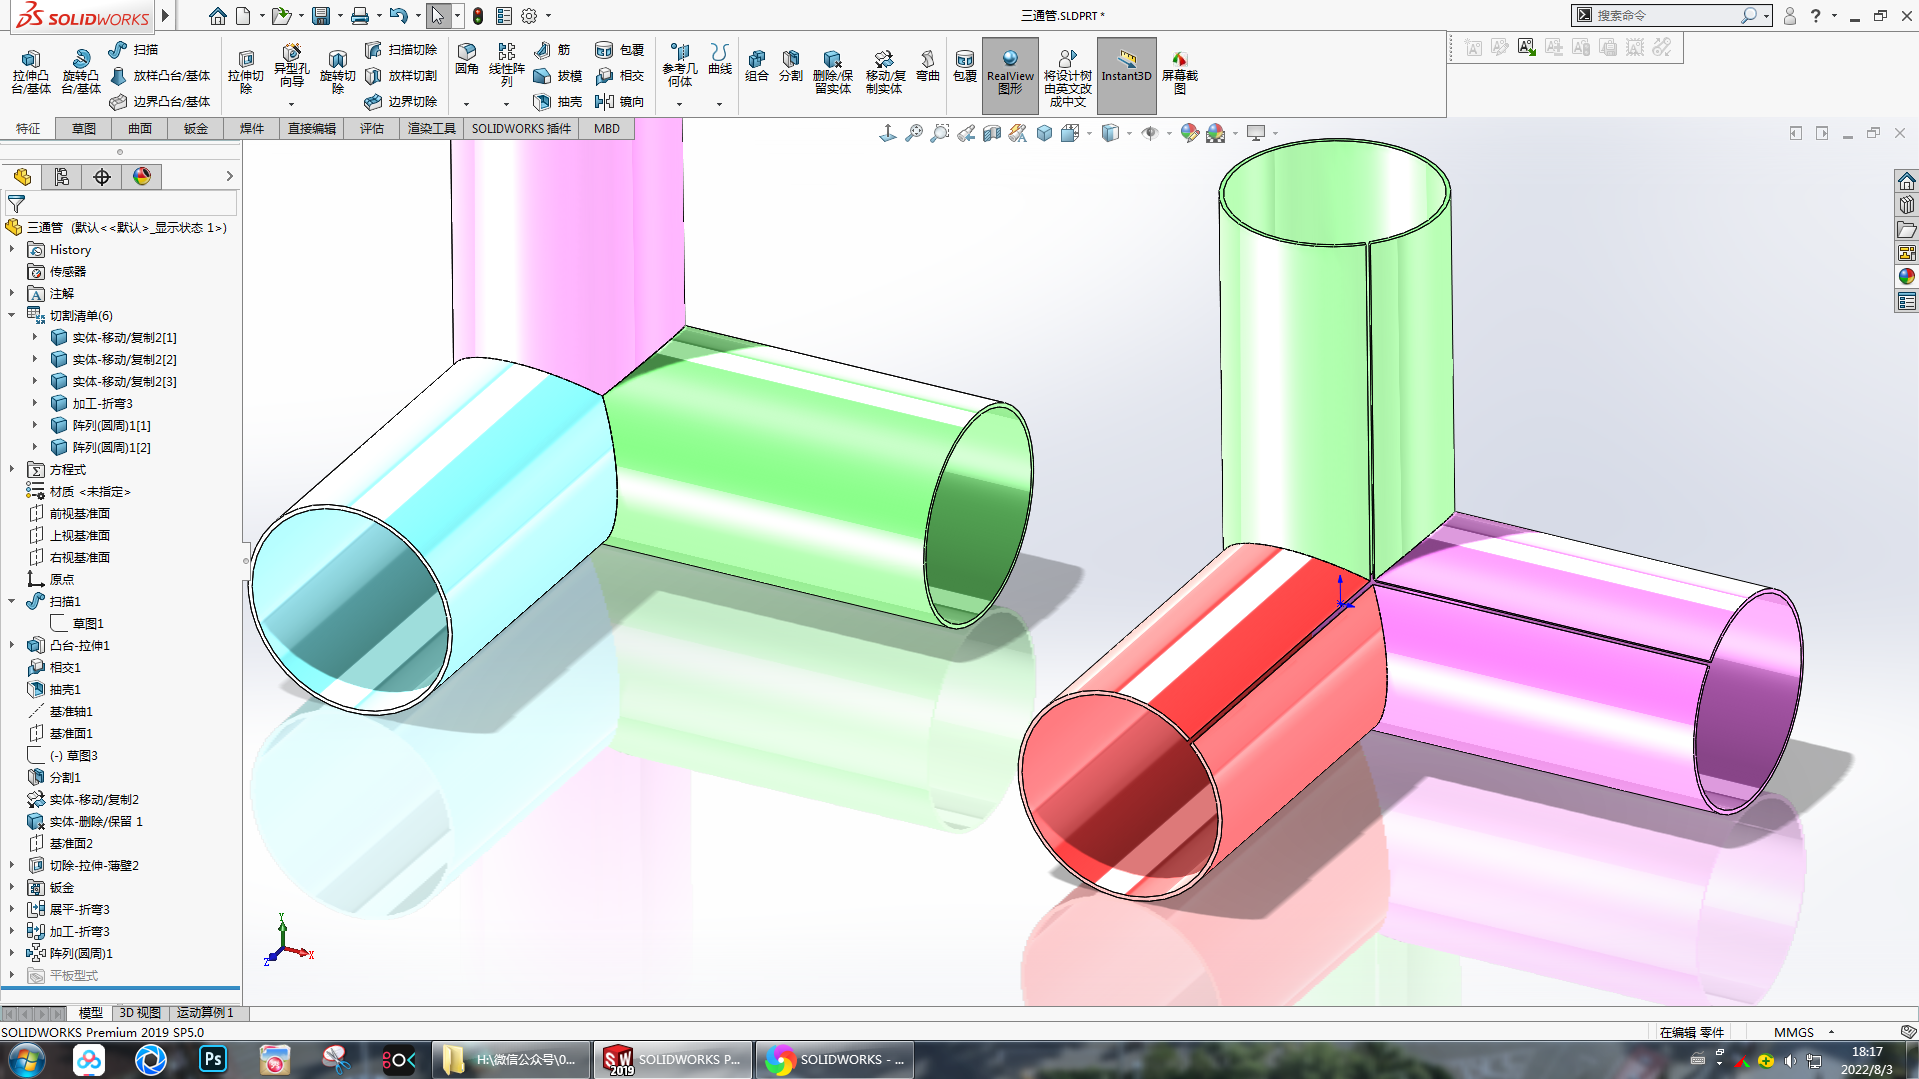This screenshot has height=1079, width=1919.
Task: Choose the 扫描 sweep tool
Action: click(x=133, y=49)
